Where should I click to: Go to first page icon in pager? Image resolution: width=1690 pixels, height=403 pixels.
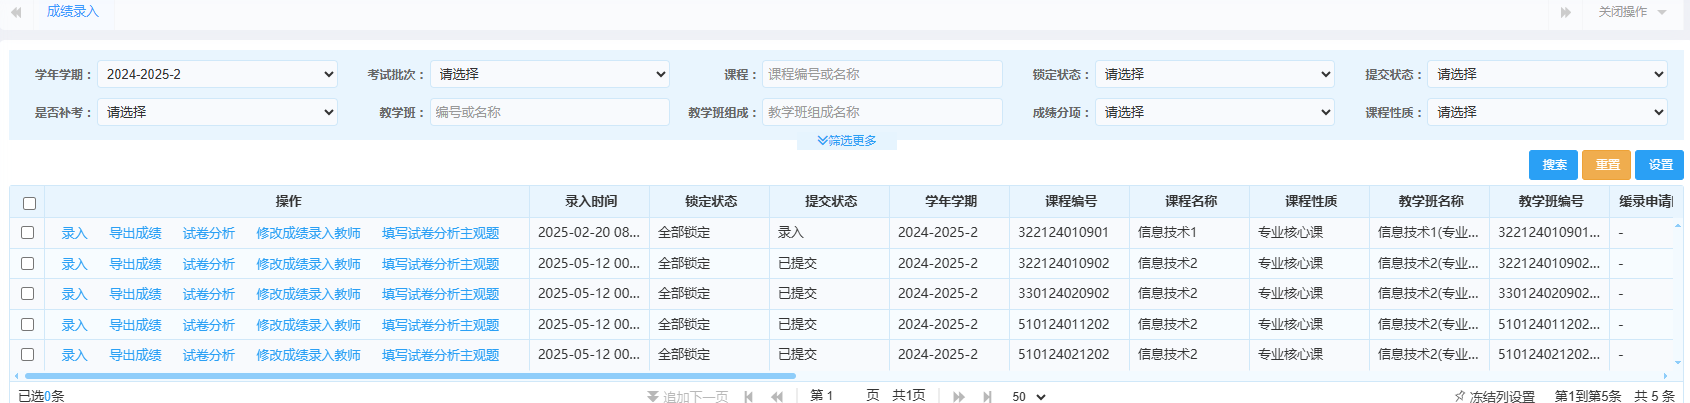click(748, 397)
